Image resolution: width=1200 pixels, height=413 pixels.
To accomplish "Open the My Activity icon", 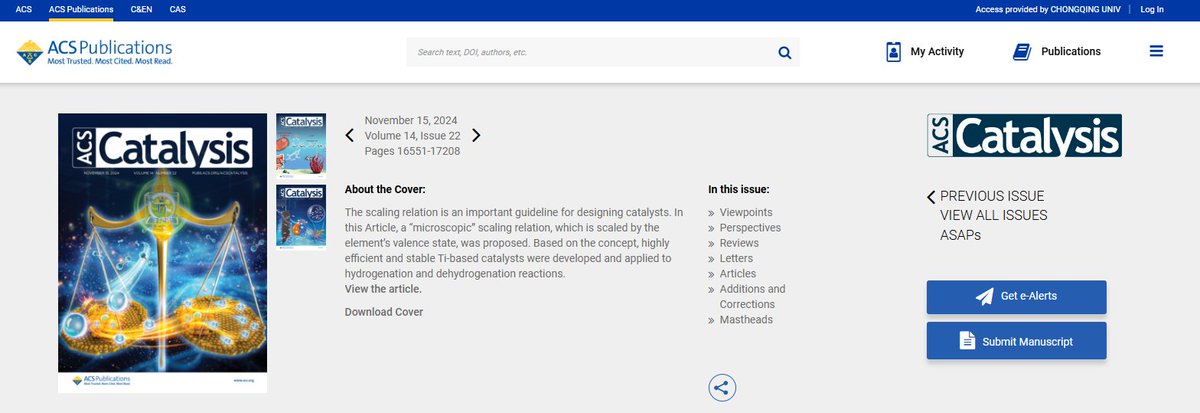I will 894,52.
